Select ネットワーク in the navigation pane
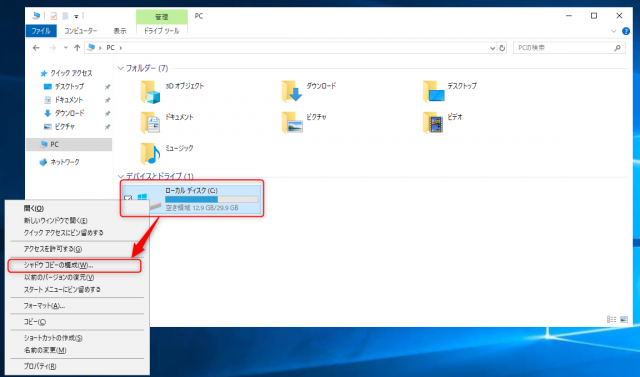Viewport: 640px width, 377px height. click(x=60, y=162)
